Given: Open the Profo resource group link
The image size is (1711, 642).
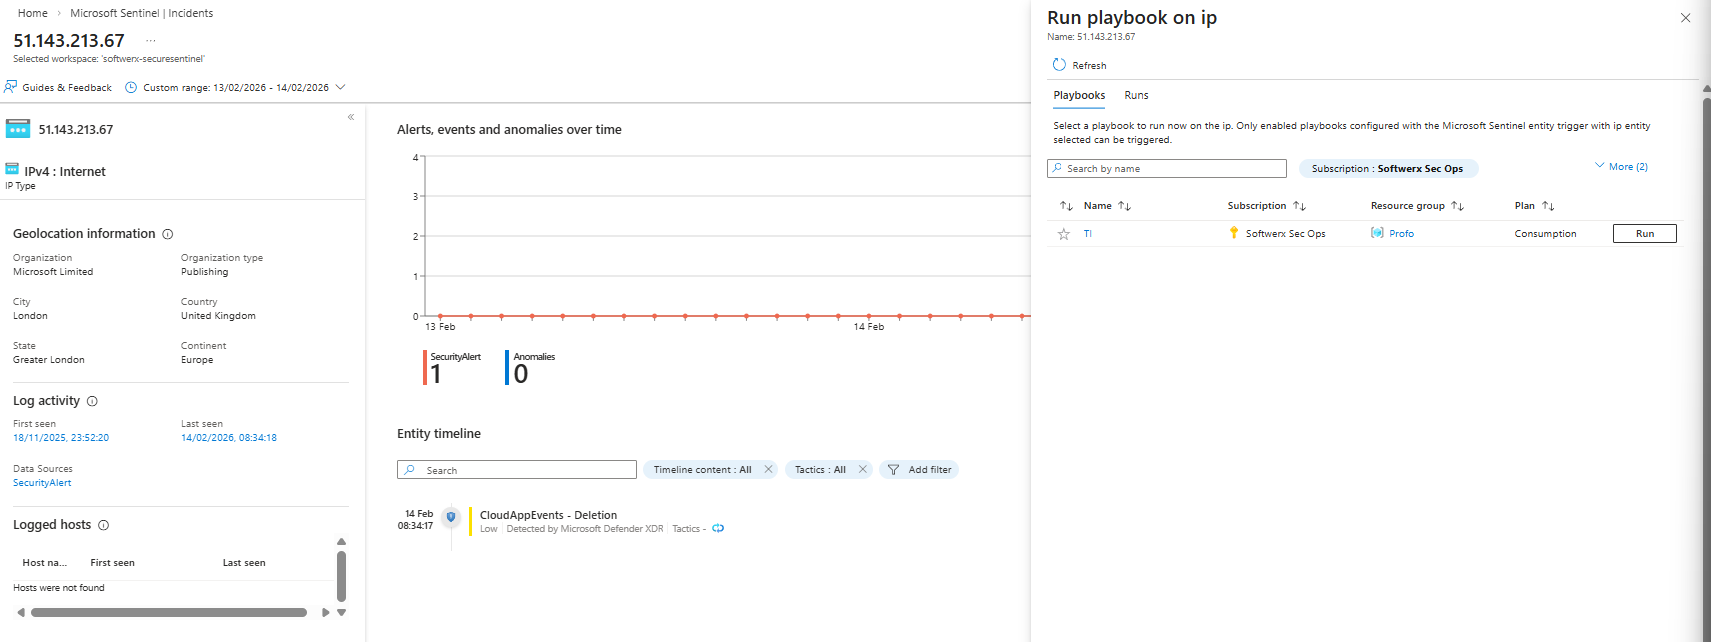Looking at the screenshot, I should pos(1401,234).
